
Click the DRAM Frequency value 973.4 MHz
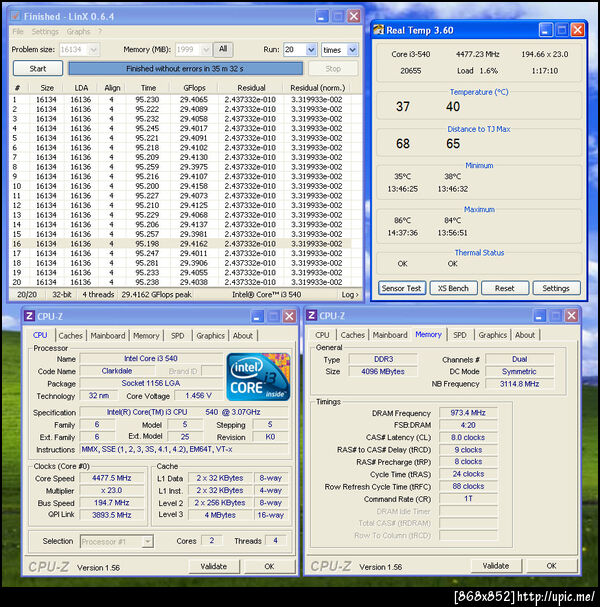468,413
